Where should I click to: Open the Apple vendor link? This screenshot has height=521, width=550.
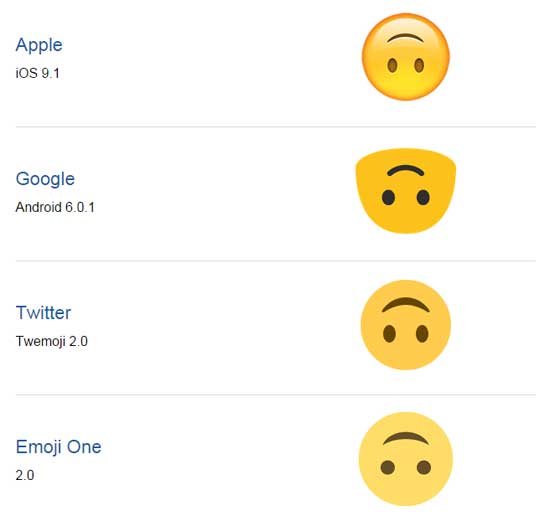pos(39,45)
